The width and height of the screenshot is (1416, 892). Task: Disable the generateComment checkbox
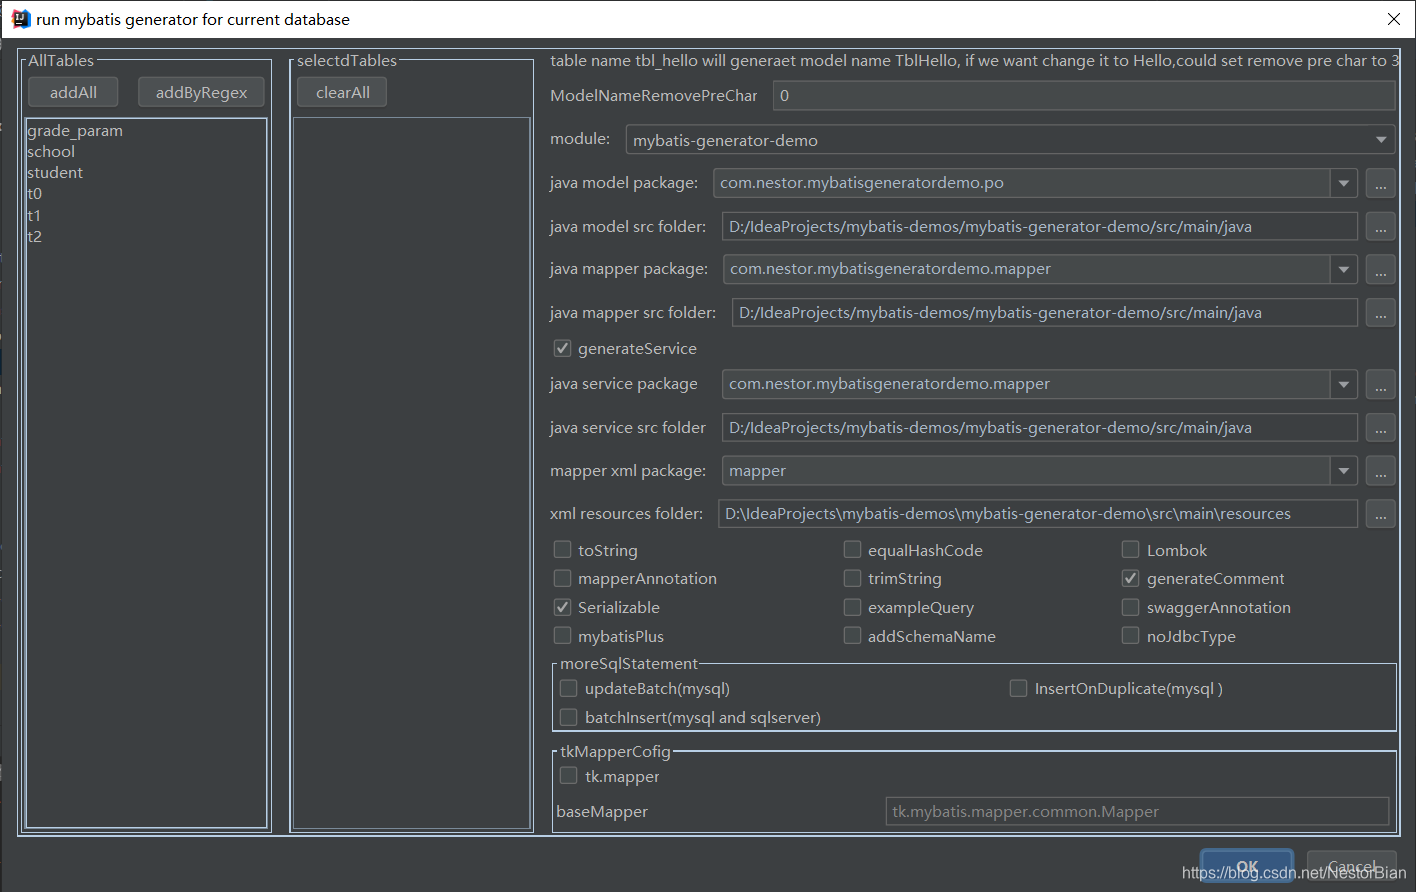click(x=1130, y=578)
